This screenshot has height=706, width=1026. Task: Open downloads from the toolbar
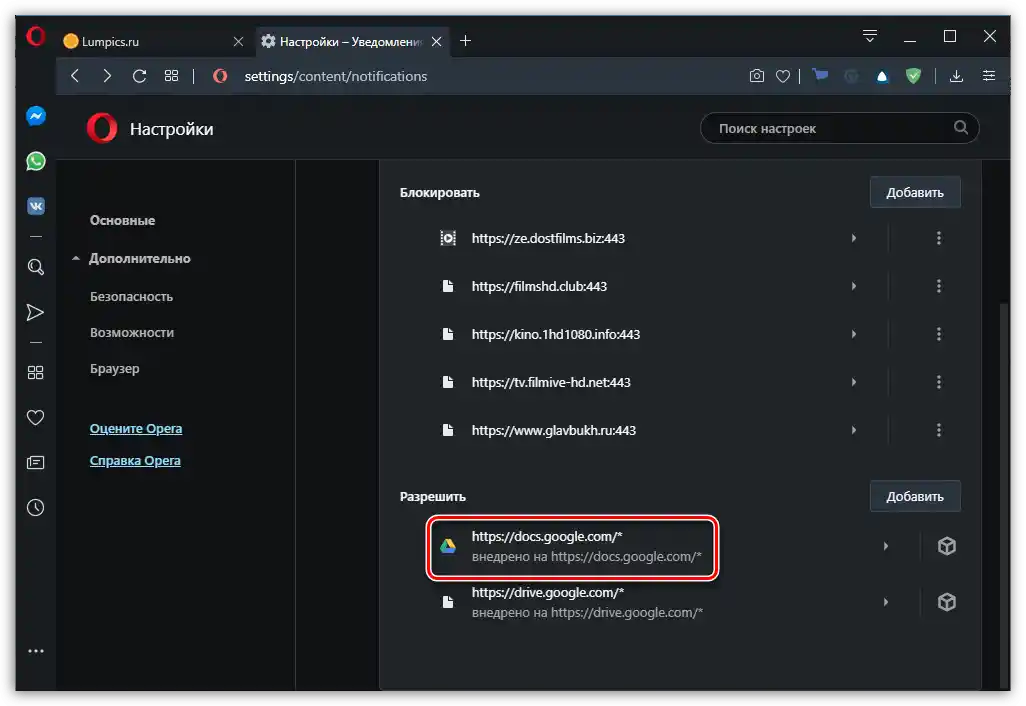click(957, 76)
